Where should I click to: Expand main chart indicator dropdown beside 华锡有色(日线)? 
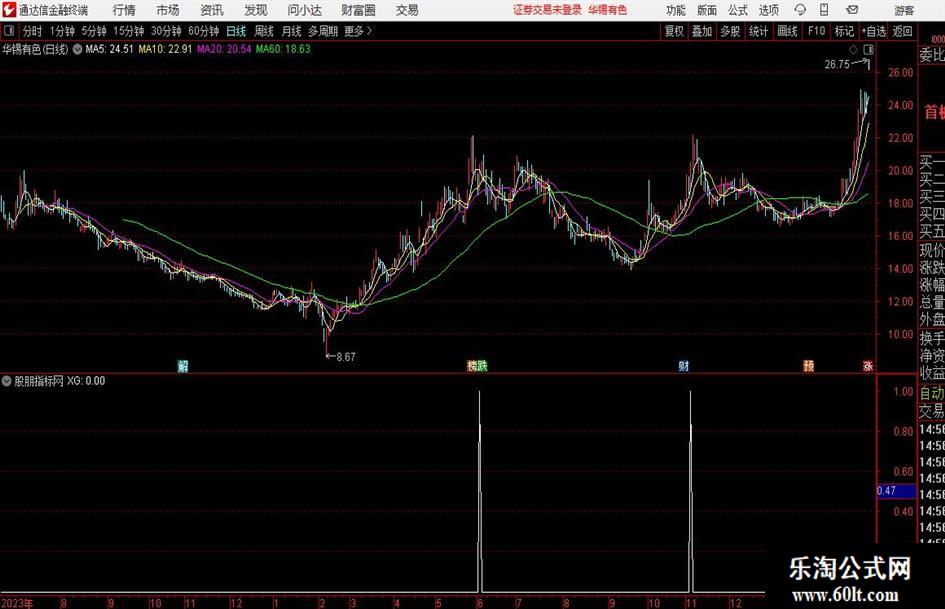[77, 49]
